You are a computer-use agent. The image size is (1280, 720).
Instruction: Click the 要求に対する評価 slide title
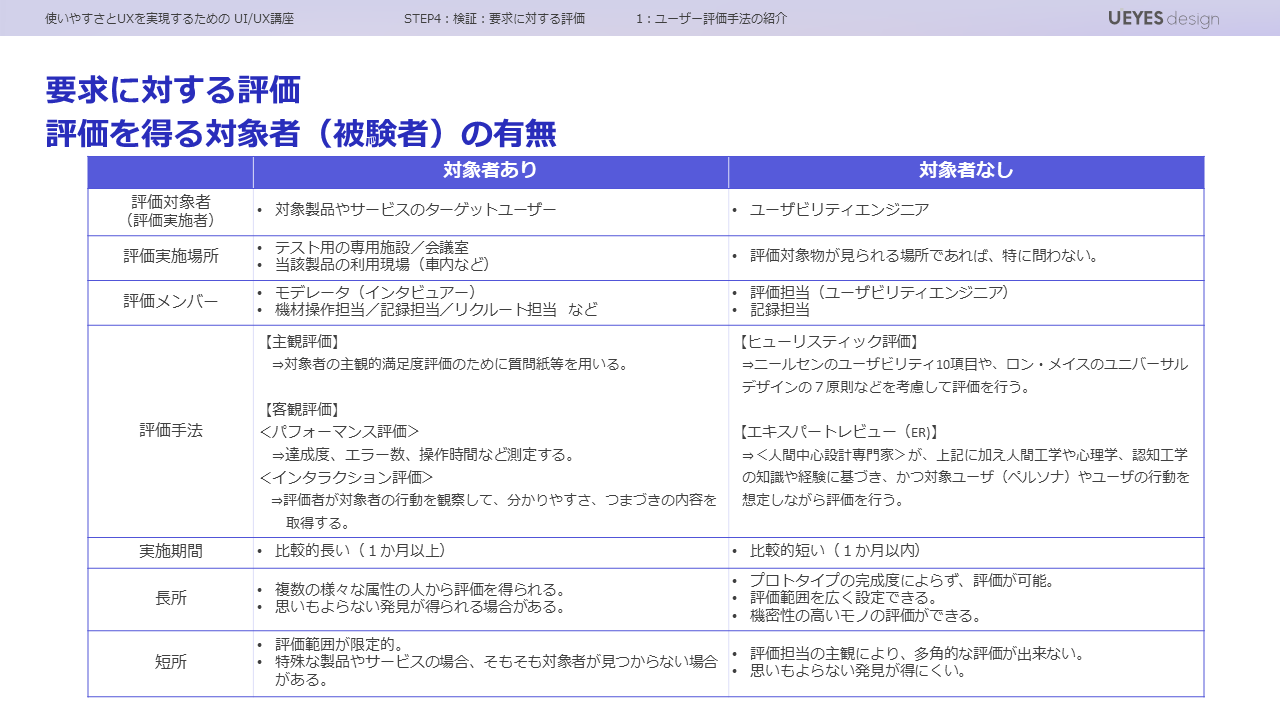(173, 90)
